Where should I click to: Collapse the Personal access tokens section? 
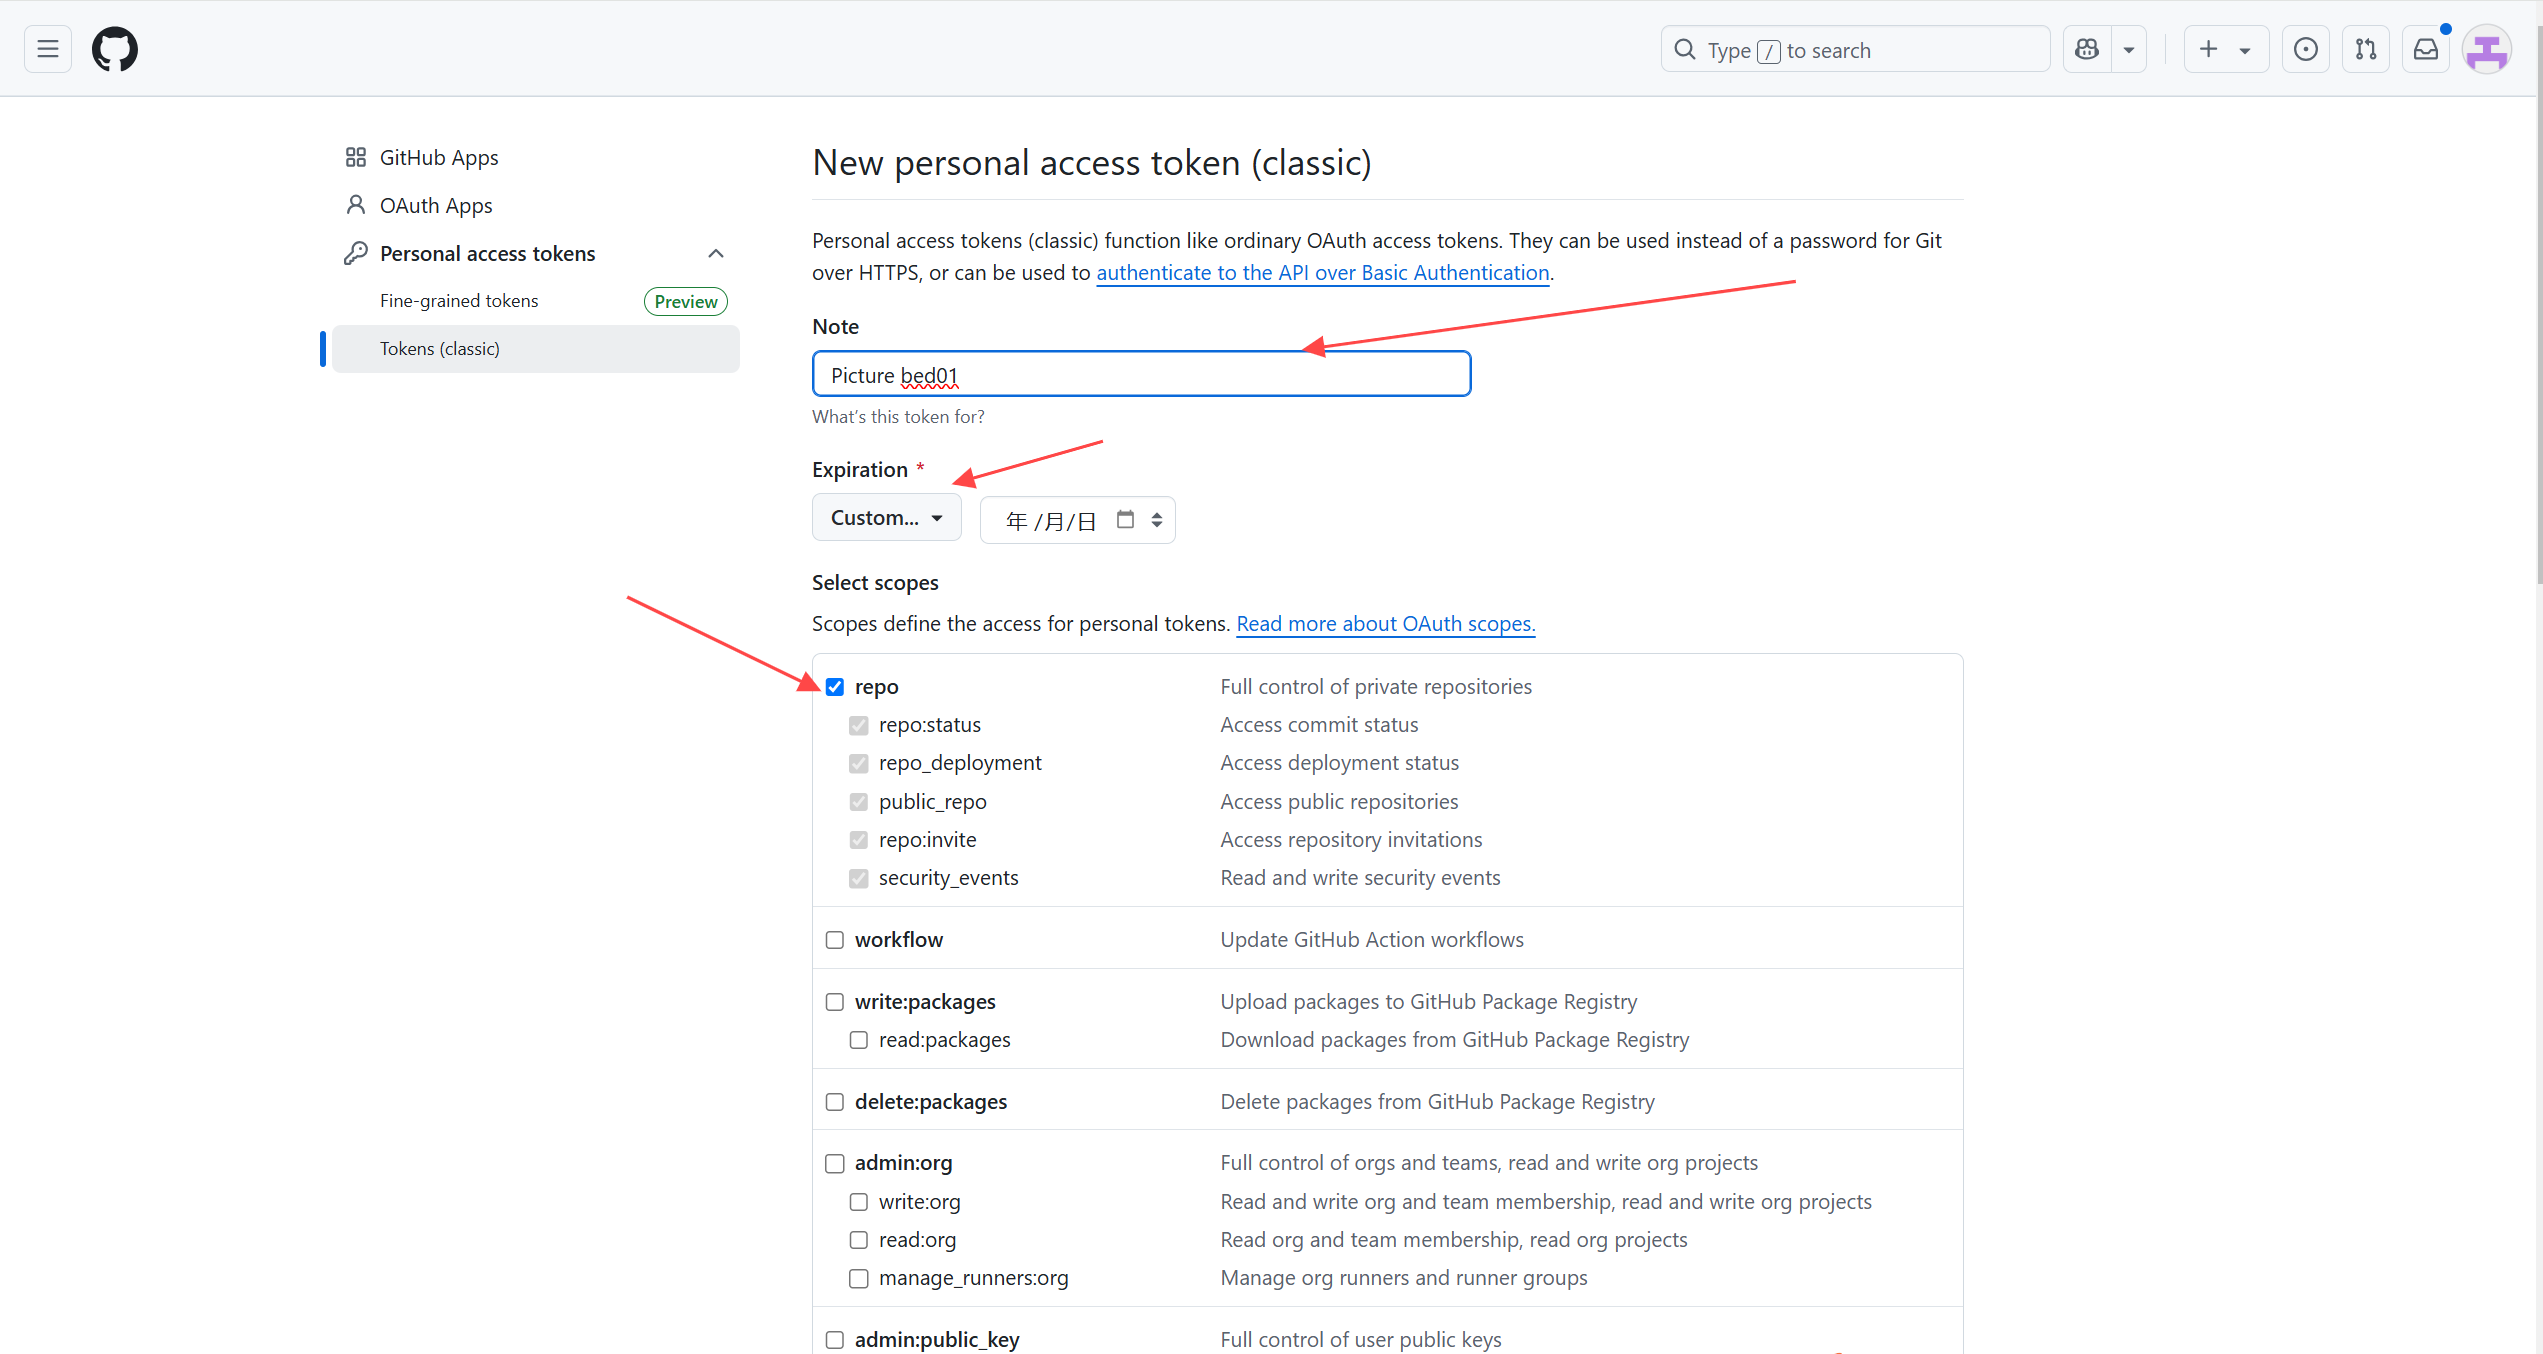(716, 254)
